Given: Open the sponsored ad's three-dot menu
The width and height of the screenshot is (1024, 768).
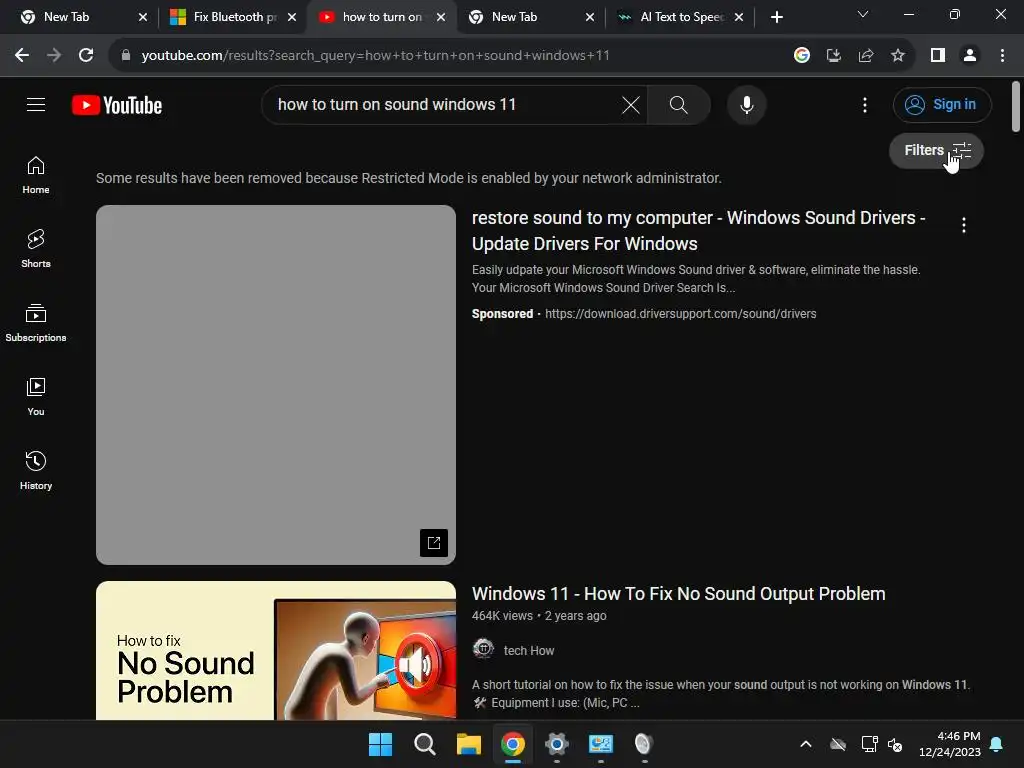Looking at the screenshot, I should [x=963, y=225].
